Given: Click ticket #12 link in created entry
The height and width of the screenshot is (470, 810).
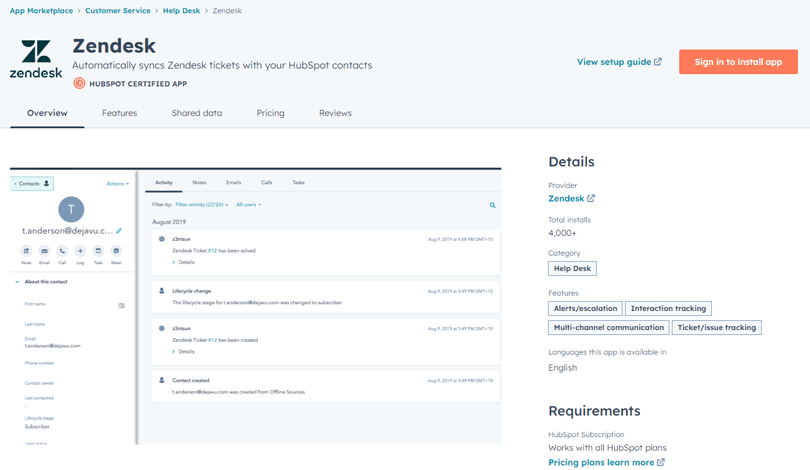Looking at the screenshot, I should click(212, 340).
